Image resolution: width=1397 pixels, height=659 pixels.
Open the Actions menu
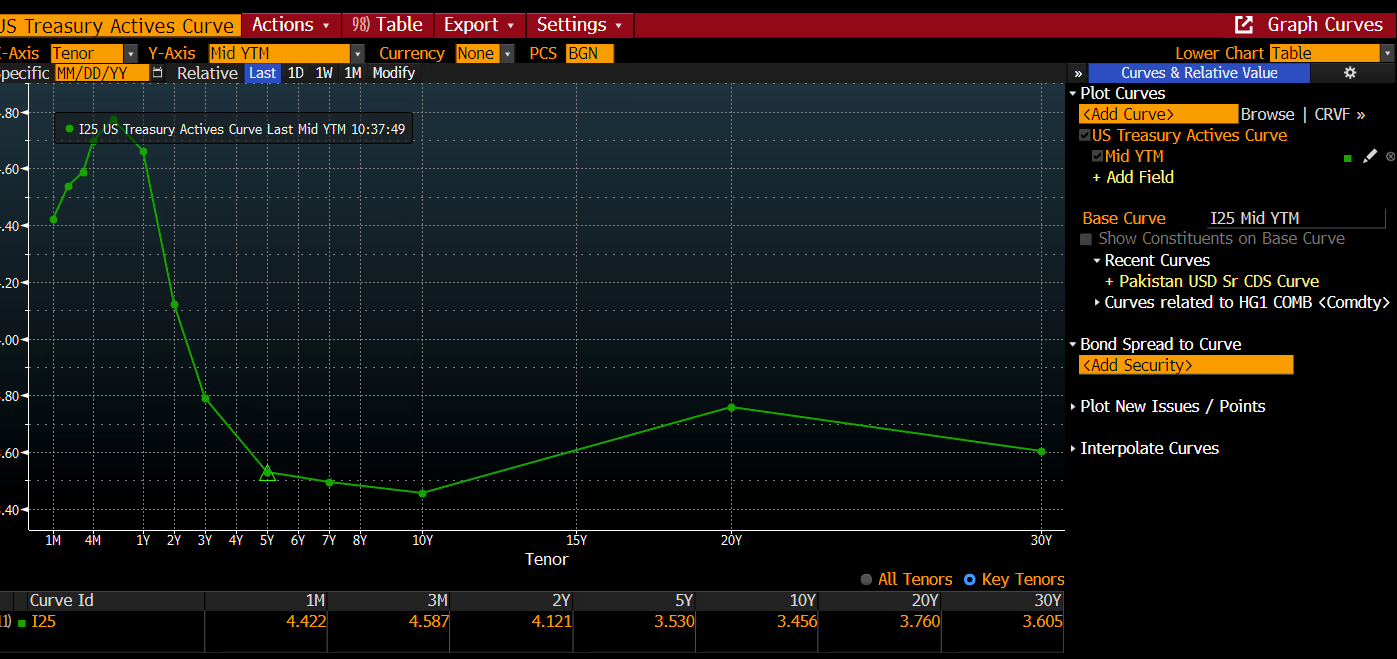tap(289, 25)
